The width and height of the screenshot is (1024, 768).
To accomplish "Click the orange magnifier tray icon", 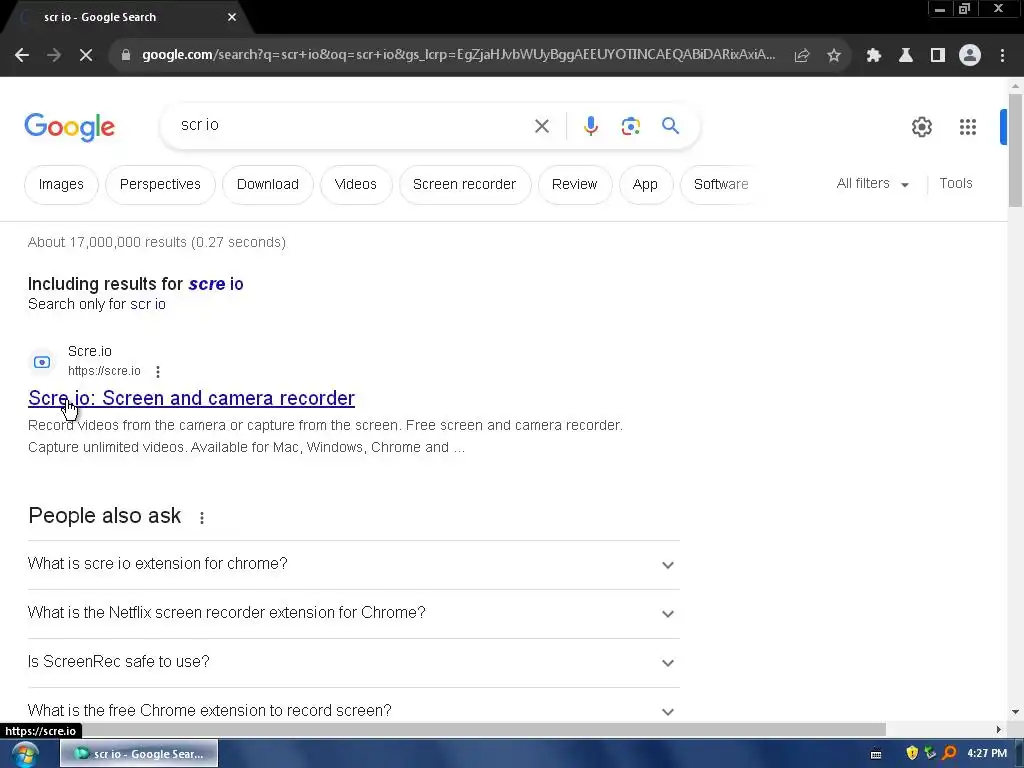I will 949,753.
